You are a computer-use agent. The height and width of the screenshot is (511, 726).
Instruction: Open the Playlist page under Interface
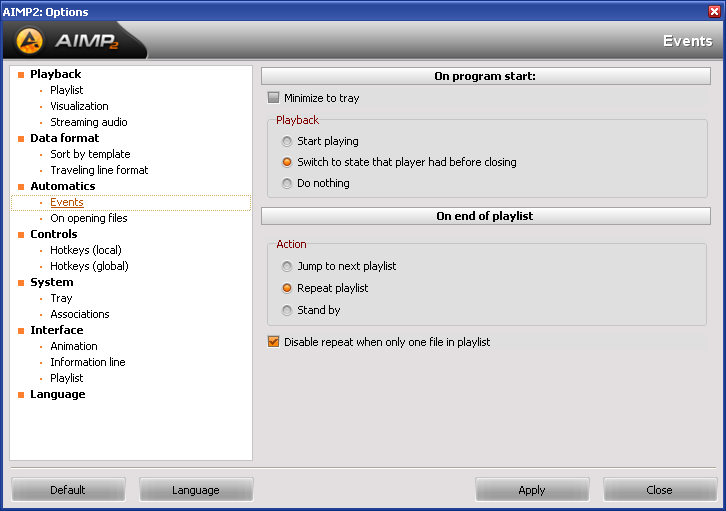point(67,378)
